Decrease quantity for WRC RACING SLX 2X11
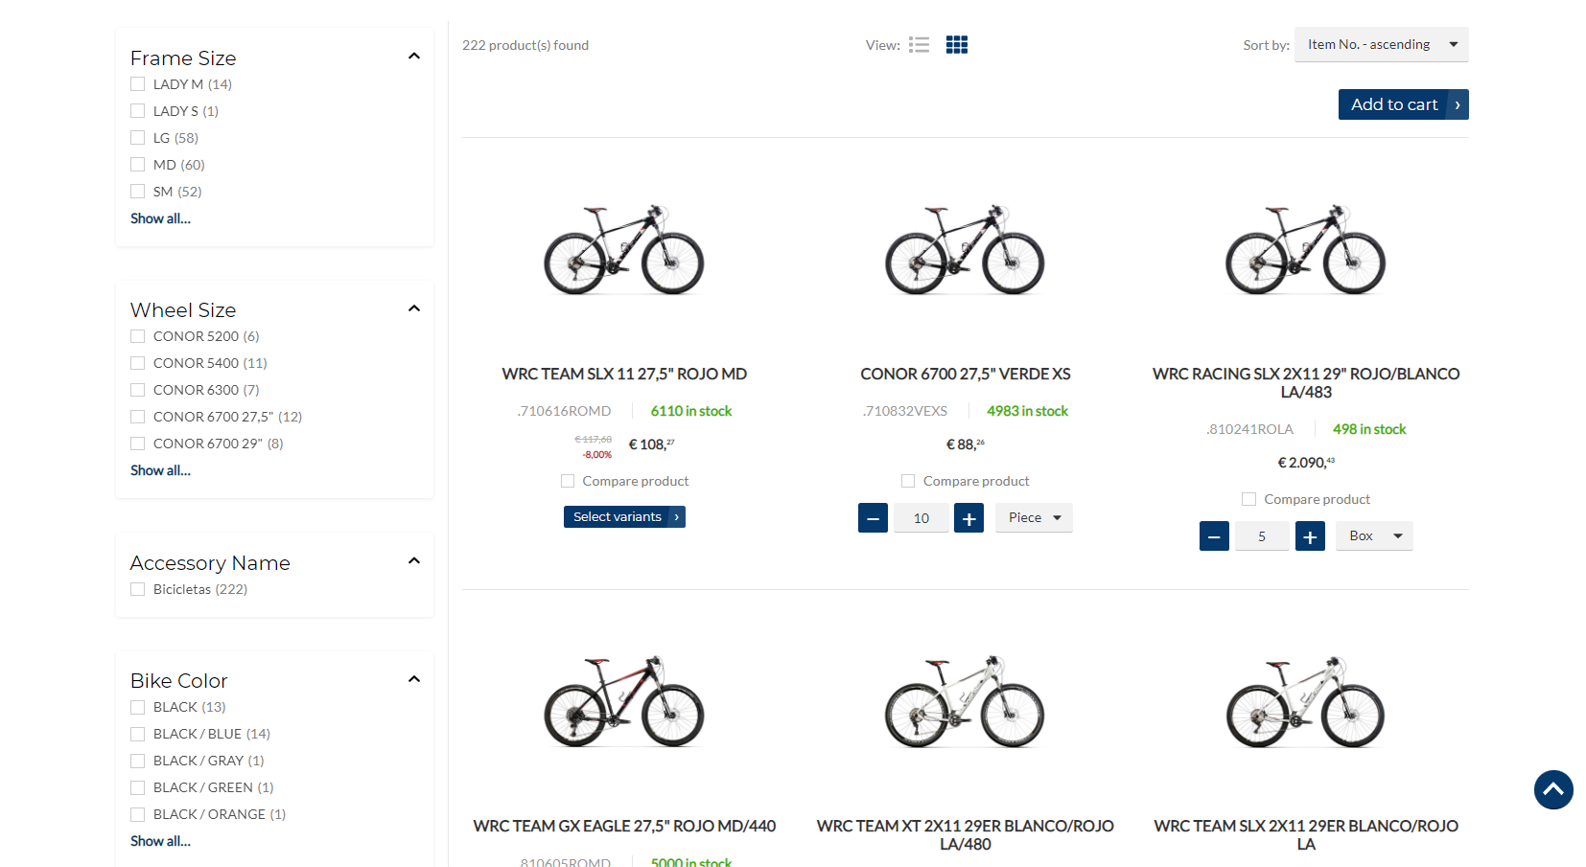Viewport: 1586px width, 867px height. tap(1214, 536)
